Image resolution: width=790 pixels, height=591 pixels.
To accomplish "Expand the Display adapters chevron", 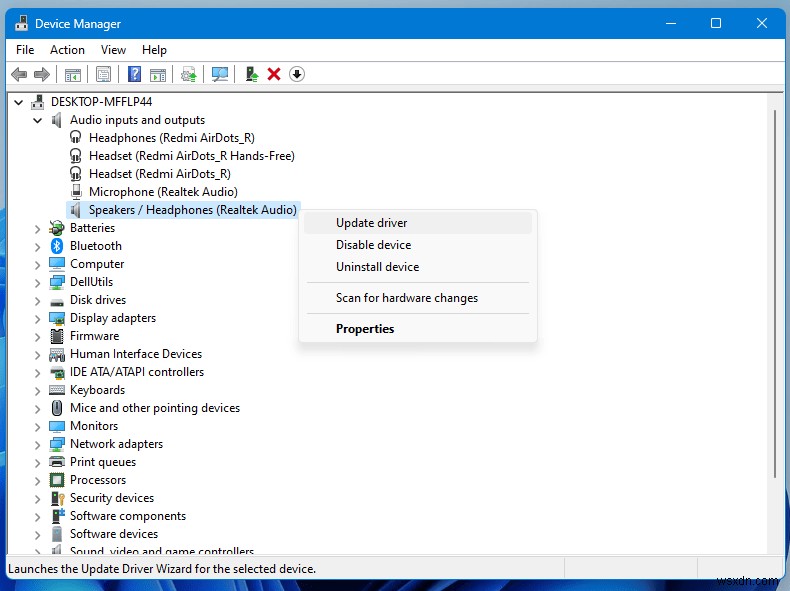I will coord(37,319).
